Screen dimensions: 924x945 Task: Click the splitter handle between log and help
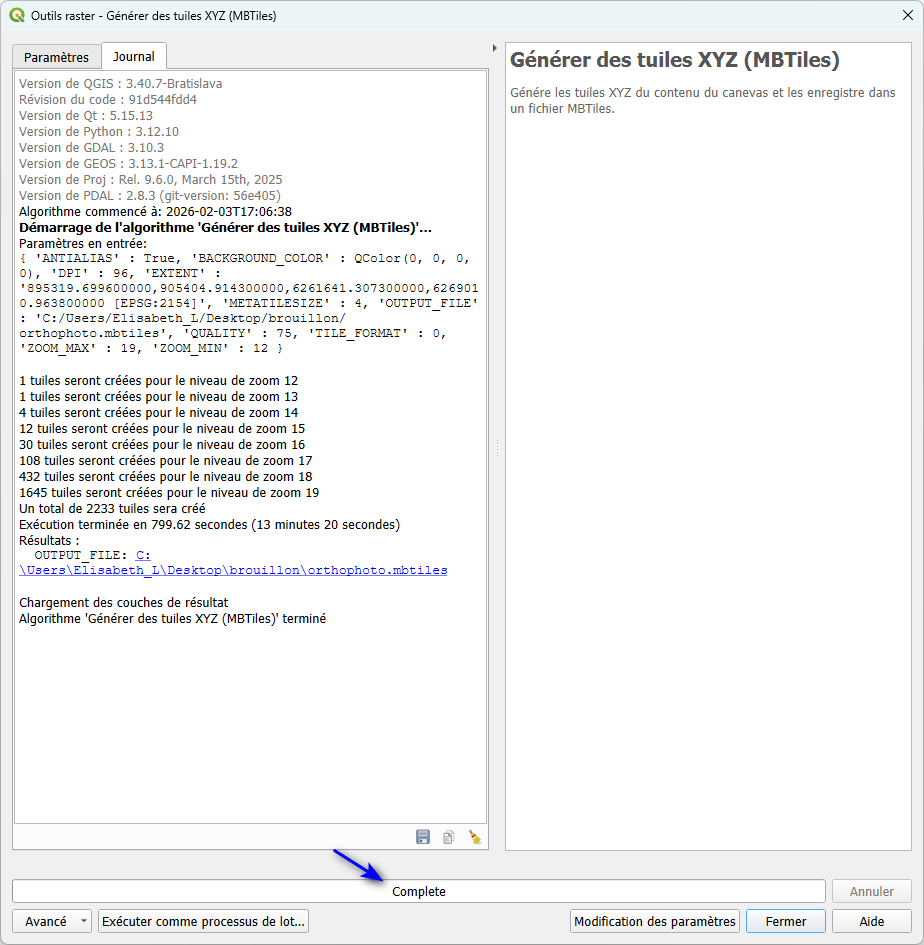496,448
